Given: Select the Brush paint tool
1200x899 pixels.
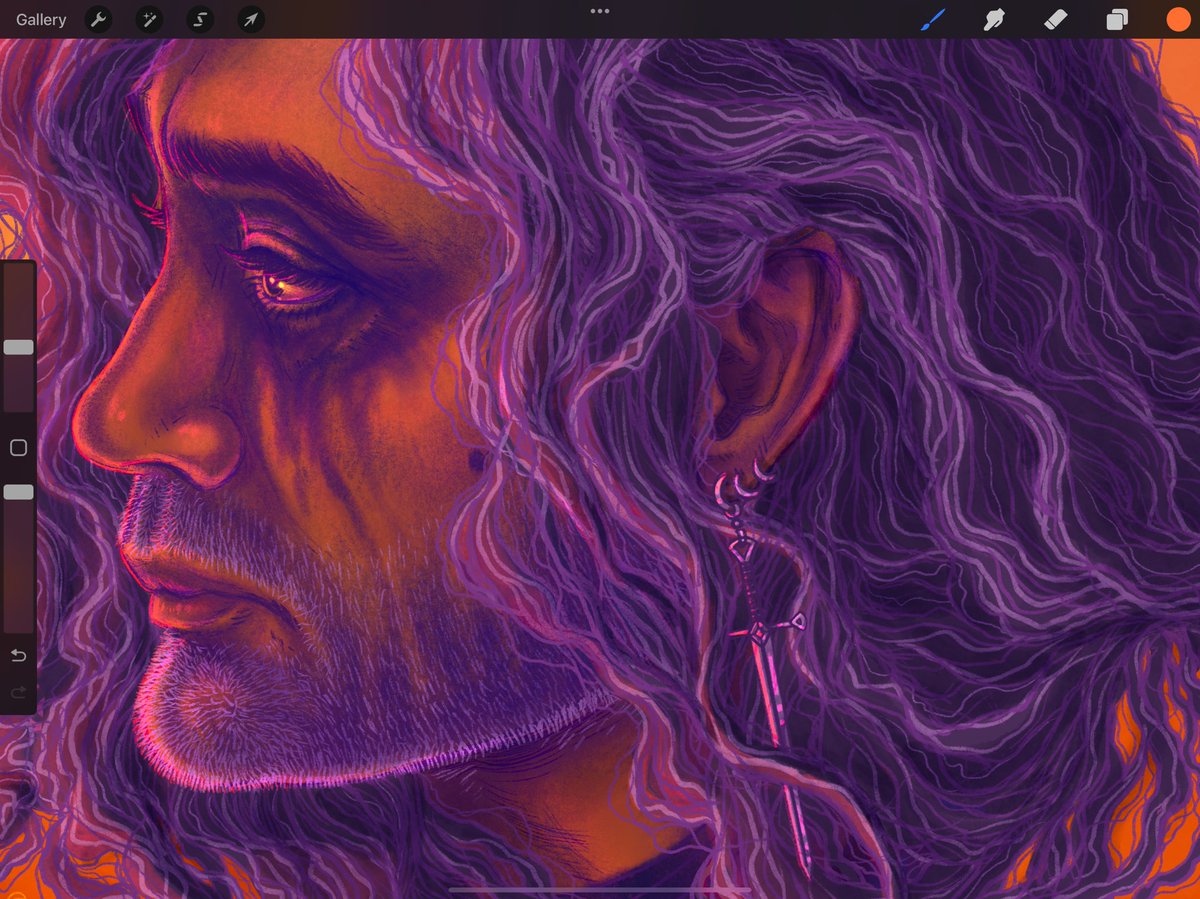Looking at the screenshot, I should pyautogui.click(x=933, y=19).
